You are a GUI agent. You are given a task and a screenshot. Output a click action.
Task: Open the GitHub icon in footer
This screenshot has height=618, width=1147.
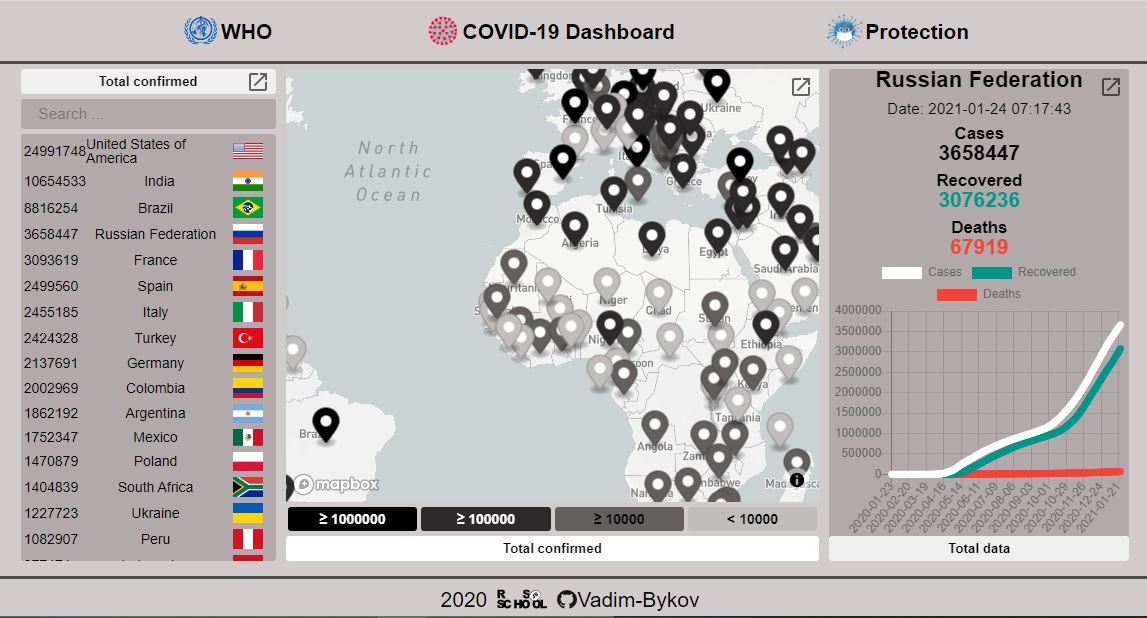click(567, 600)
